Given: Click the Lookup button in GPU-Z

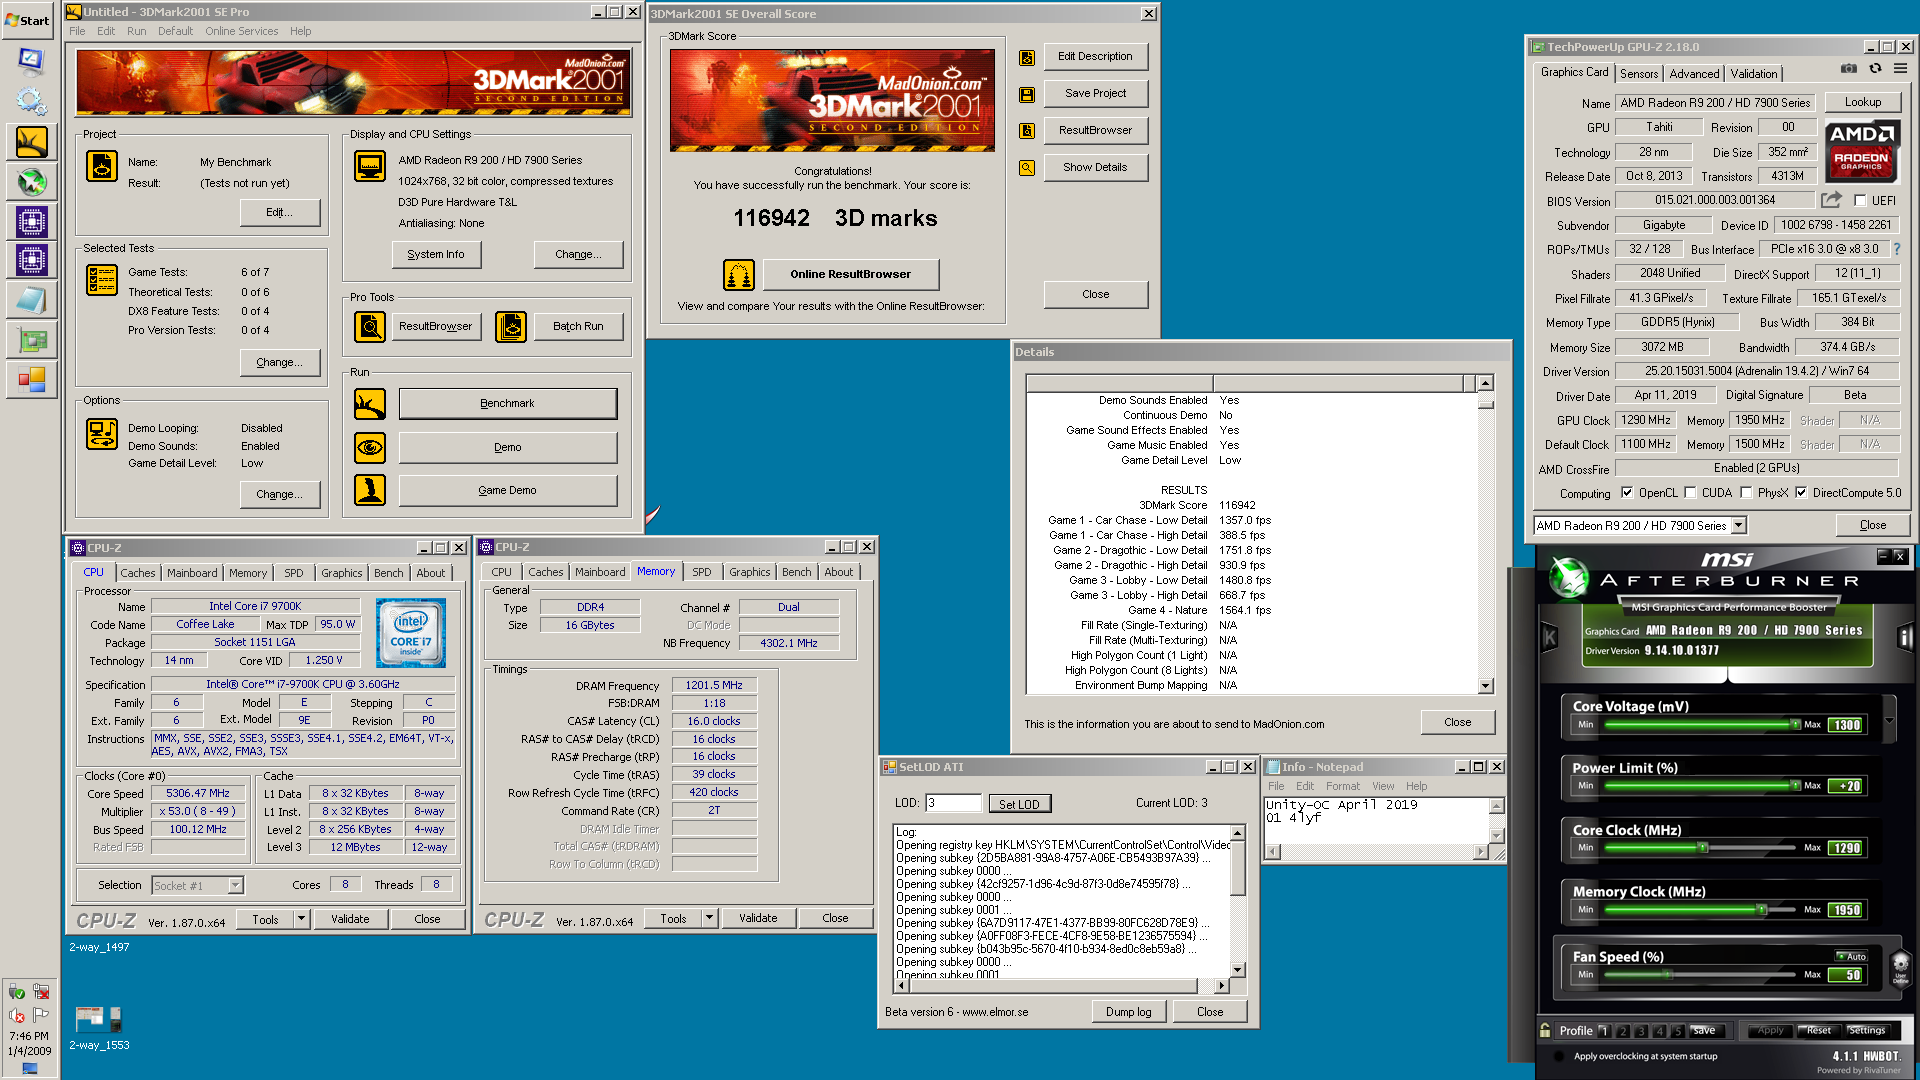Looking at the screenshot, I should click(x=1863, y=102).
